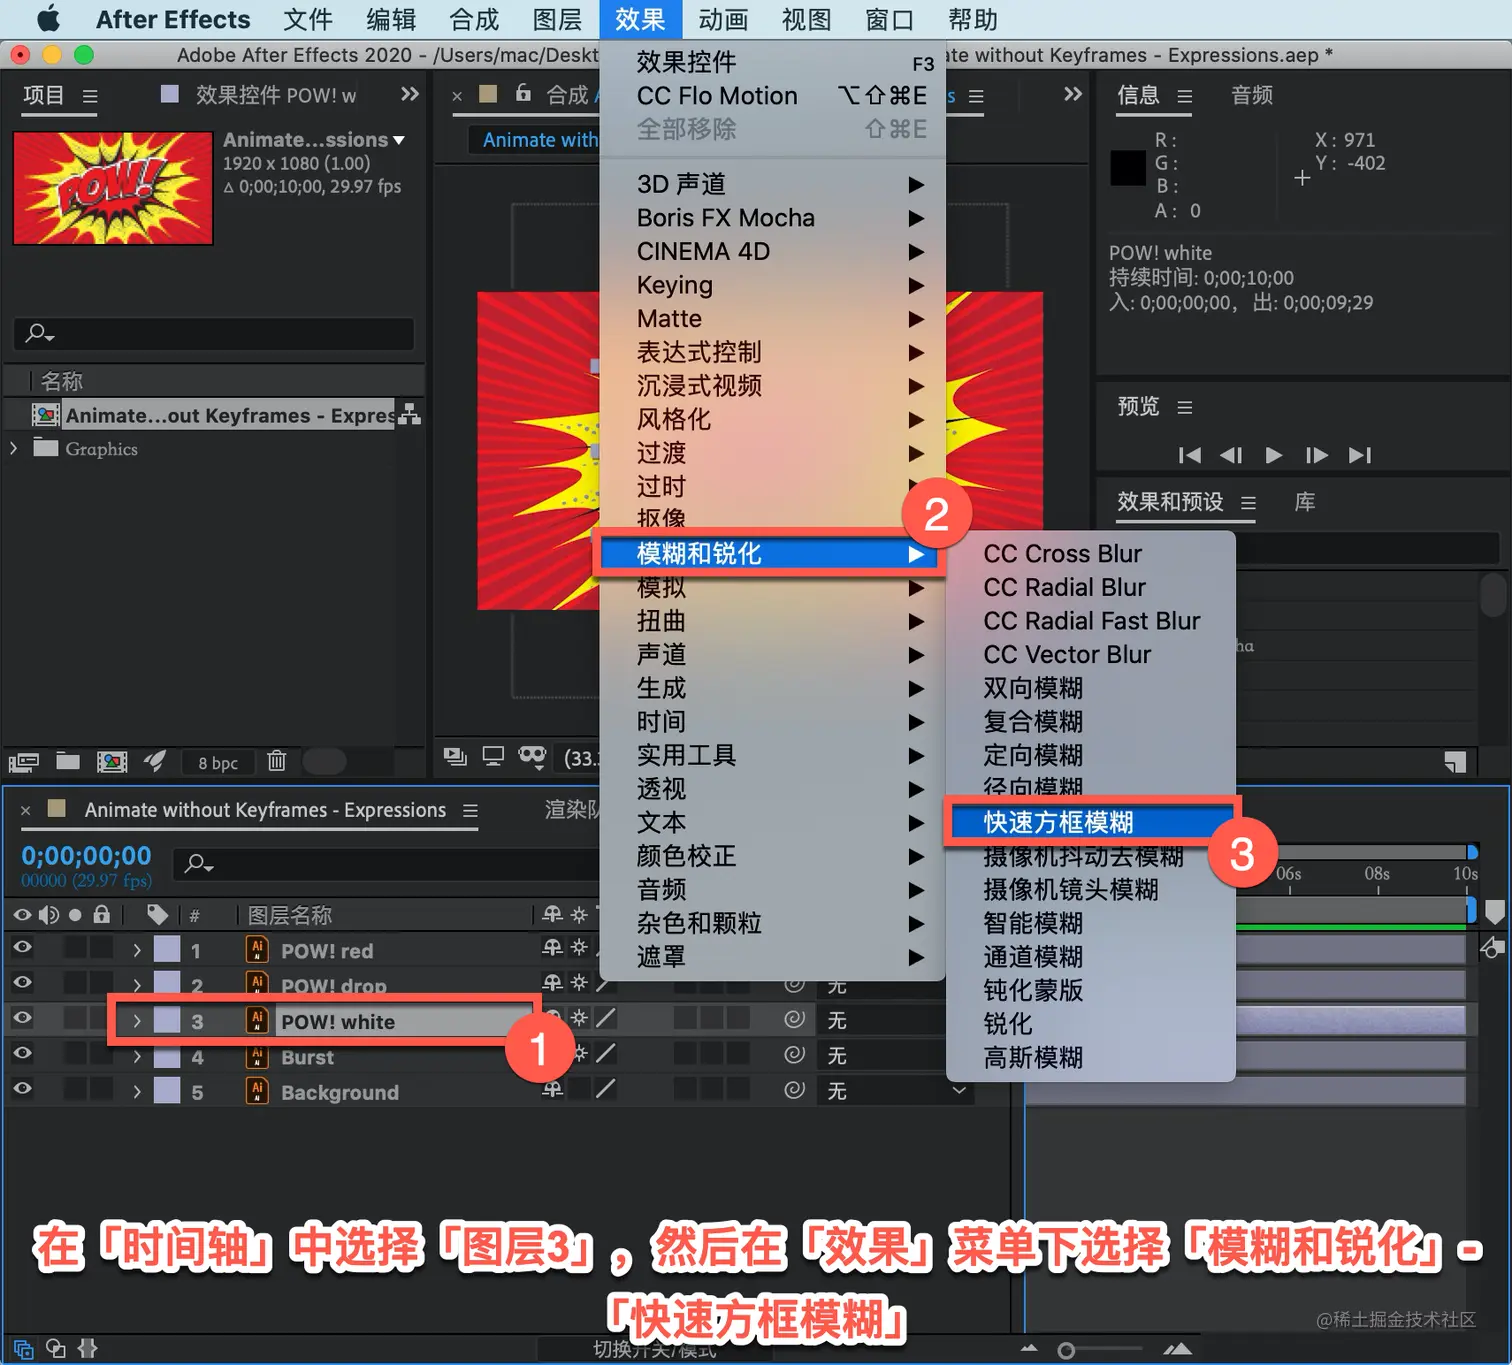This screenshot has width=1512, height=1365.
Task: Delete selected item with the trash icon
Action: [277, 761]
